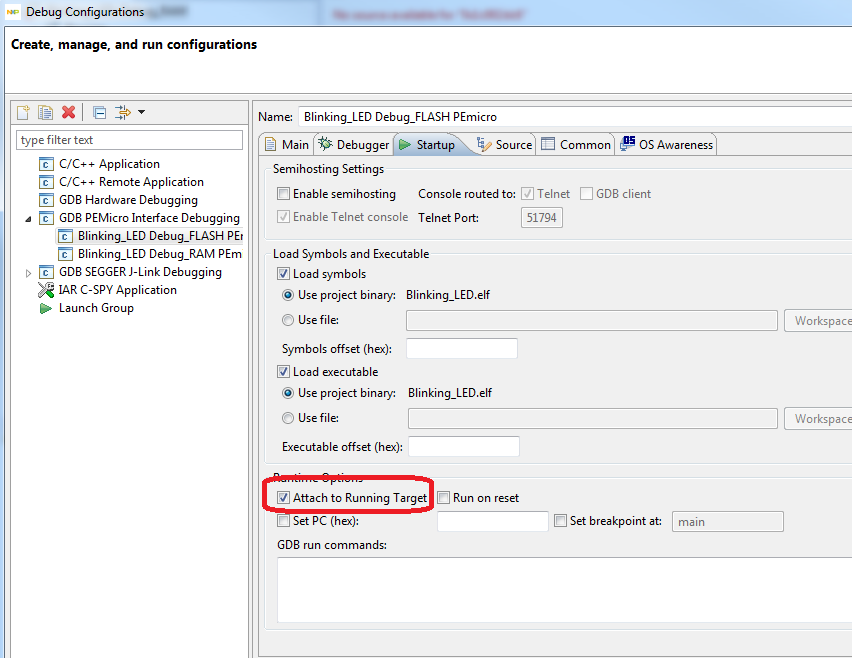This screenshot has width=852, height=658.
Task: Click the GDB Hardware Debugging icon
Action: click(46, 200)
